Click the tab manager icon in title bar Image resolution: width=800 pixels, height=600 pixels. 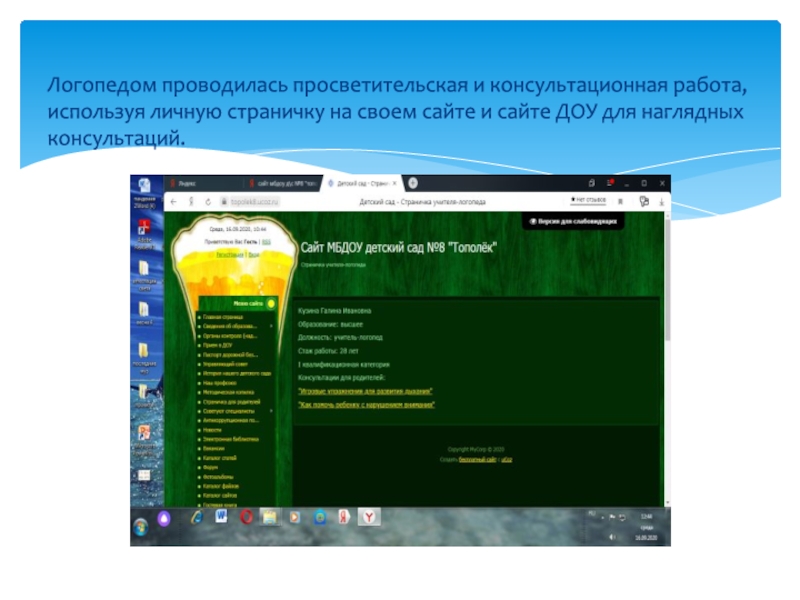pos(592,183)
